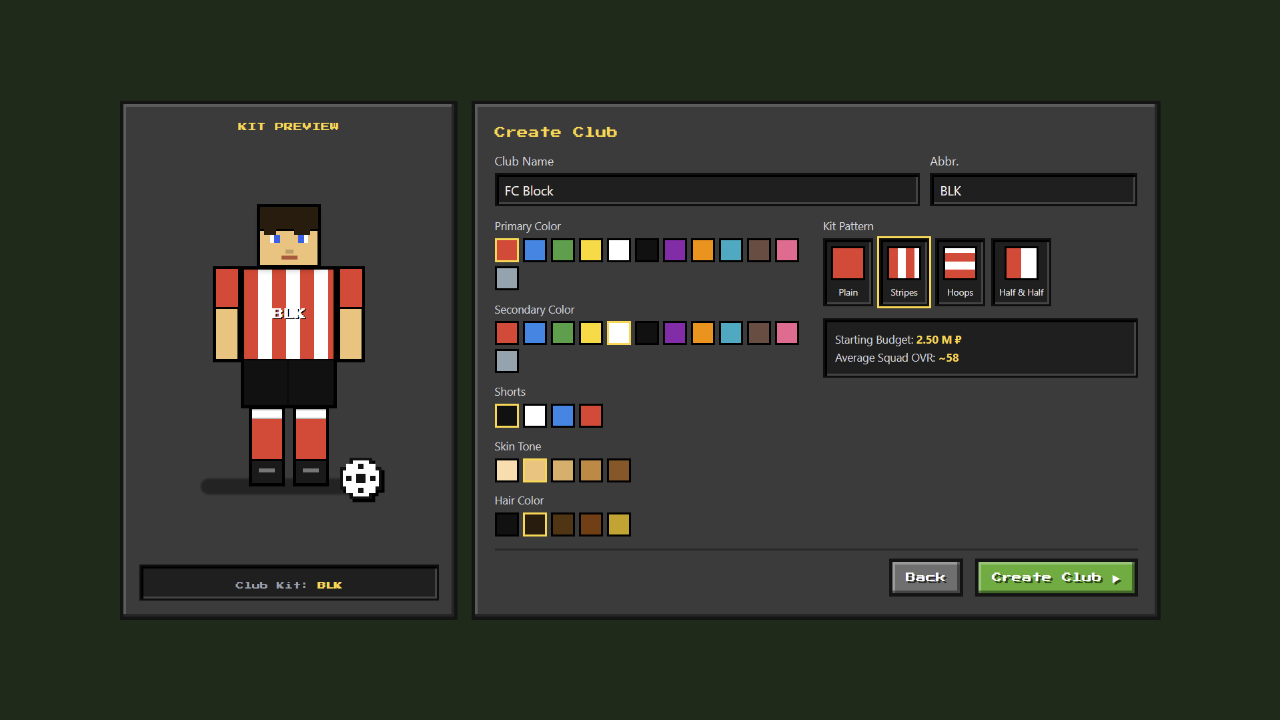Set secondary color to black
Viewport: 1280px width, 720px height.
point(647,333)
